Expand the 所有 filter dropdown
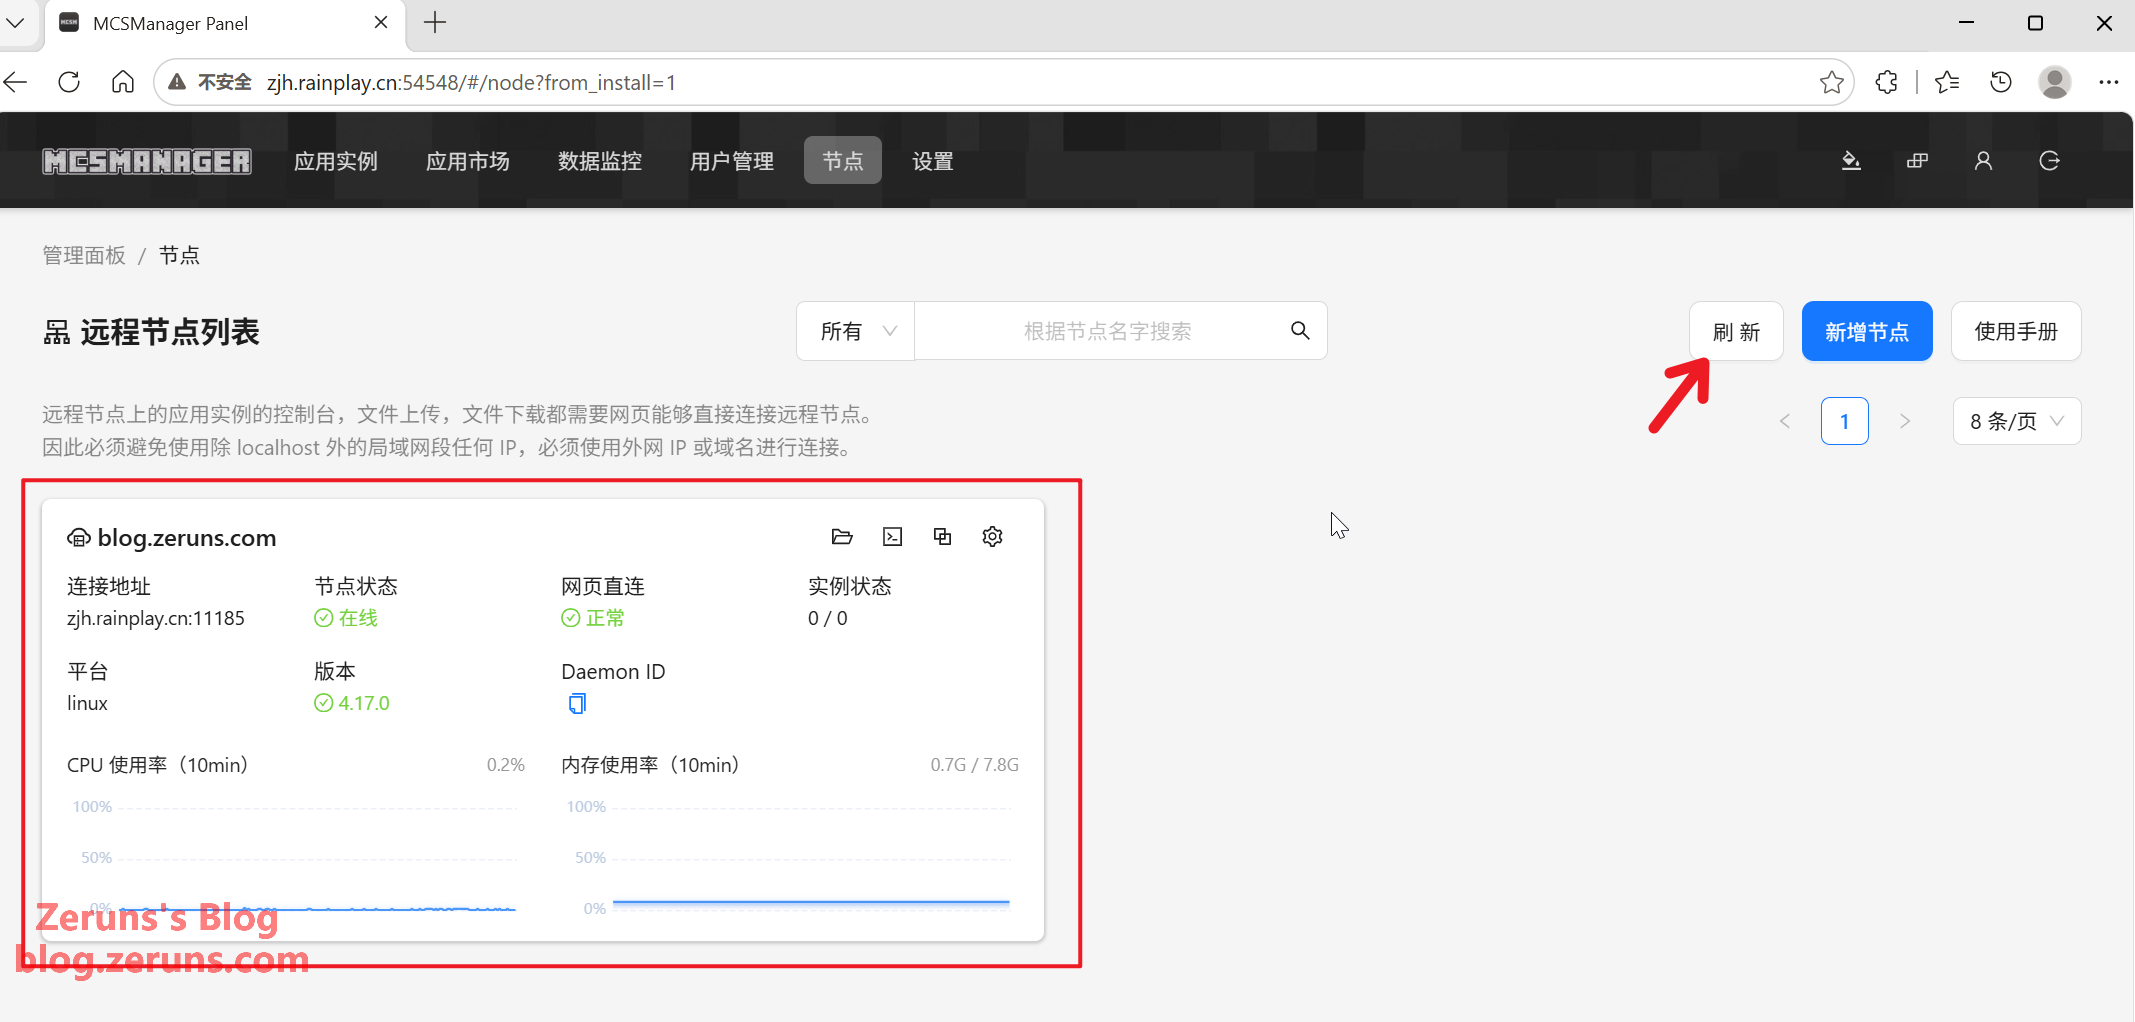 click(856, 331)
